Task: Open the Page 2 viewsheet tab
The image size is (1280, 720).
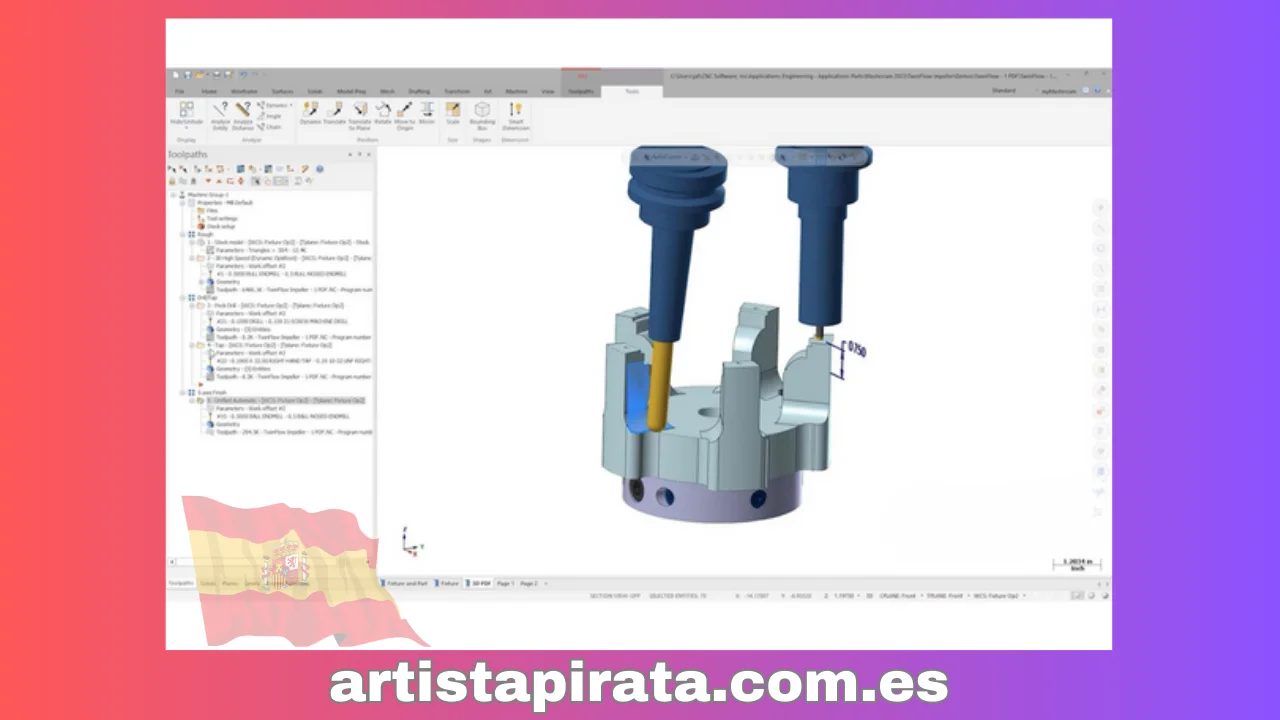Action: coord(528,583)
